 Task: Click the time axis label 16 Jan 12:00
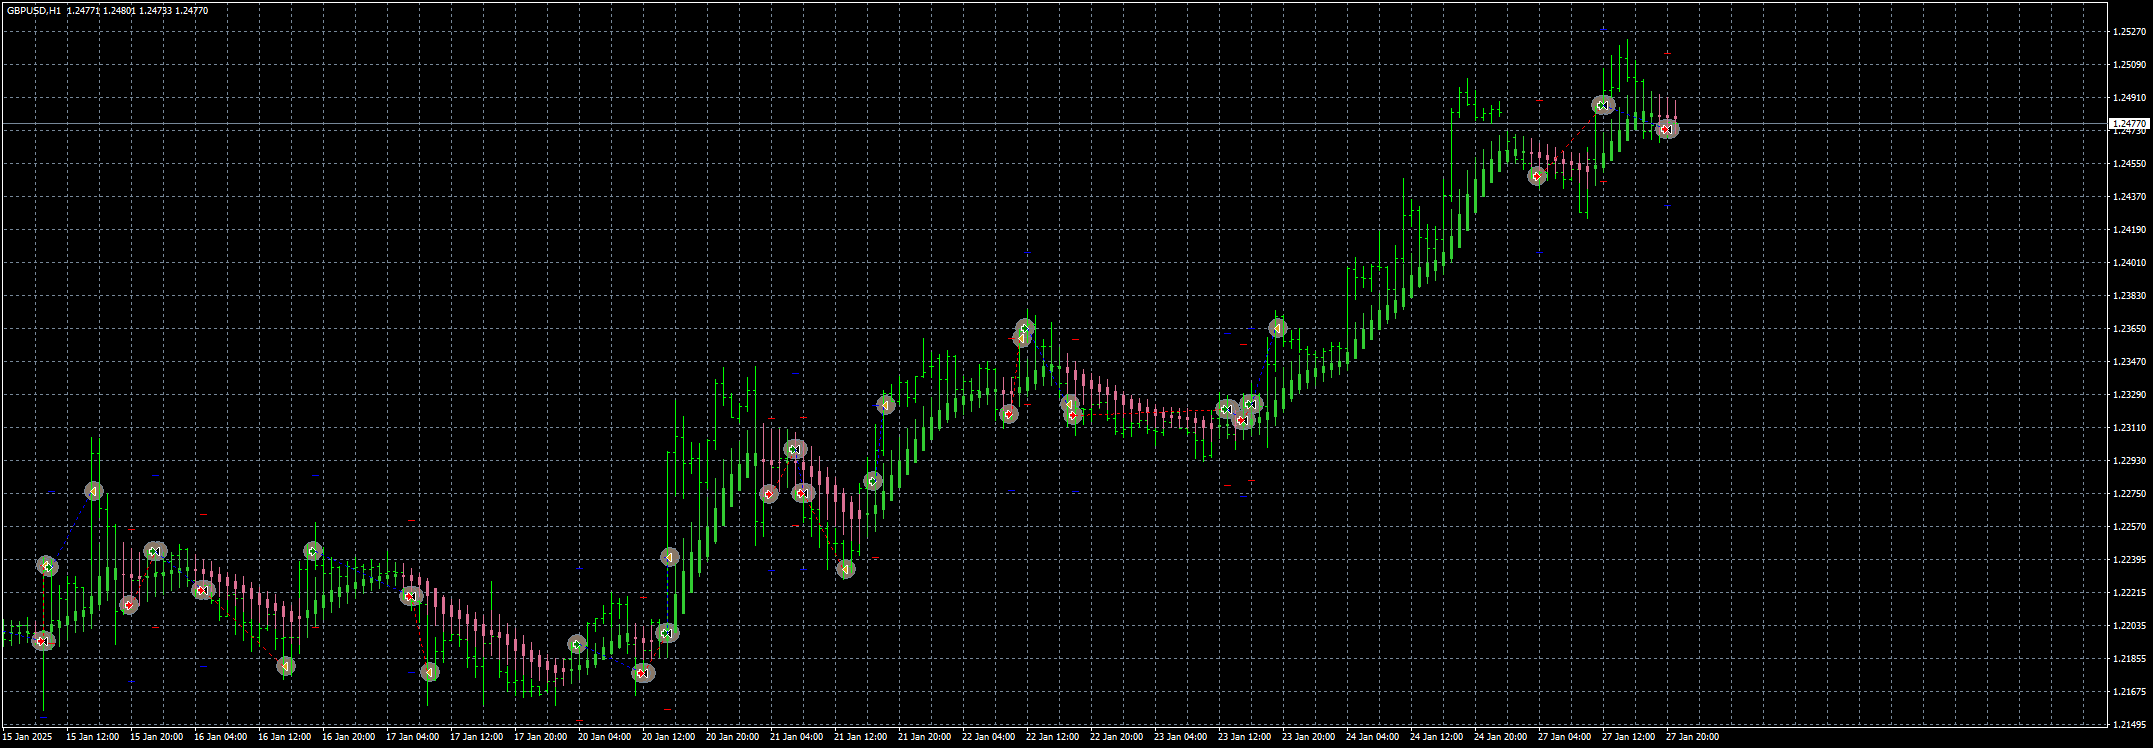pyautogui.click(x=284, y=737)
